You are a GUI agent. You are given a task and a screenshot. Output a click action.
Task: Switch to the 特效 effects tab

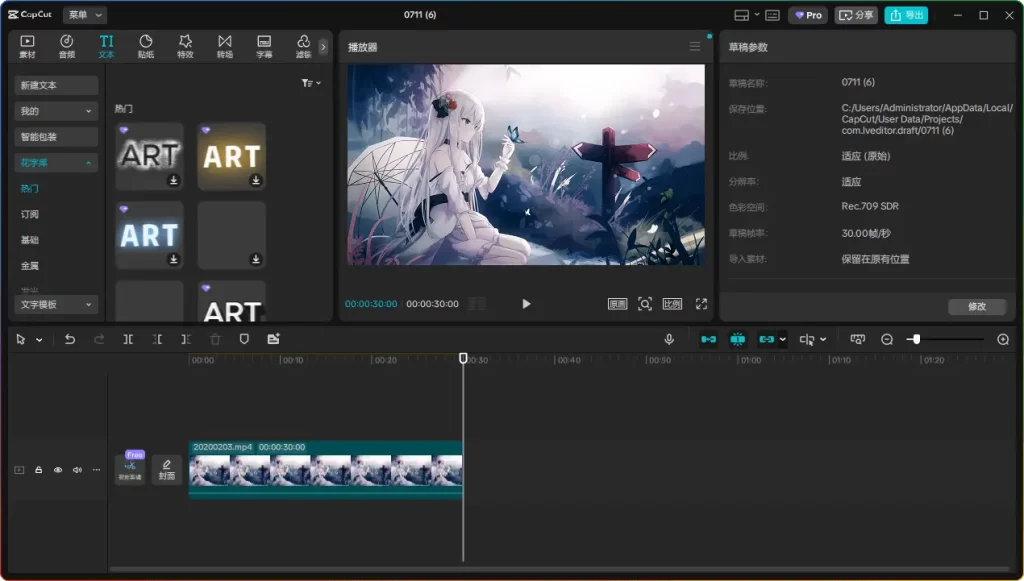pyautogui.click(x=185, y=46)
